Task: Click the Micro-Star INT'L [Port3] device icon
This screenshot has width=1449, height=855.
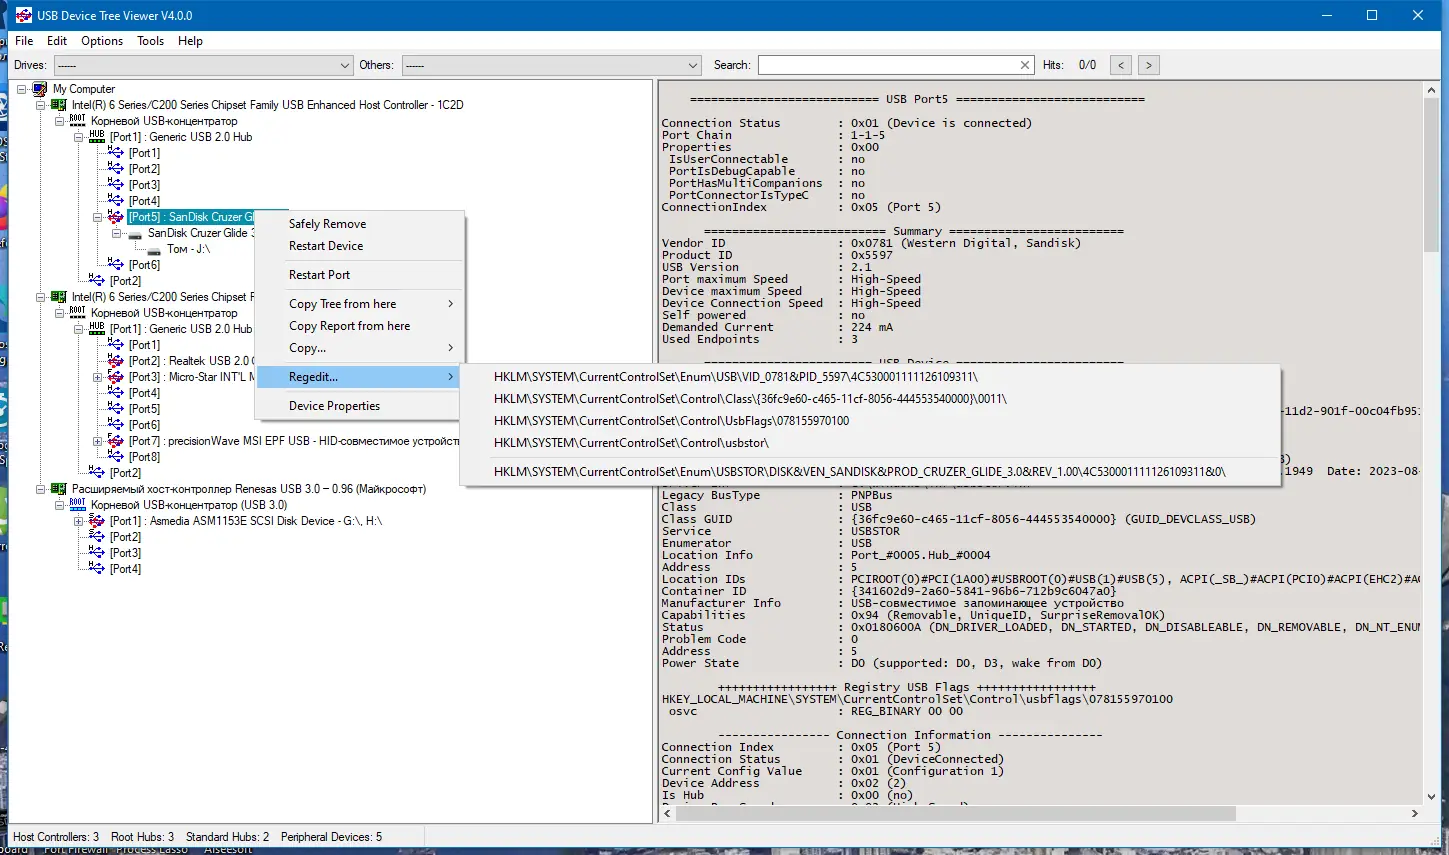Action: click(x=116, y=377)
